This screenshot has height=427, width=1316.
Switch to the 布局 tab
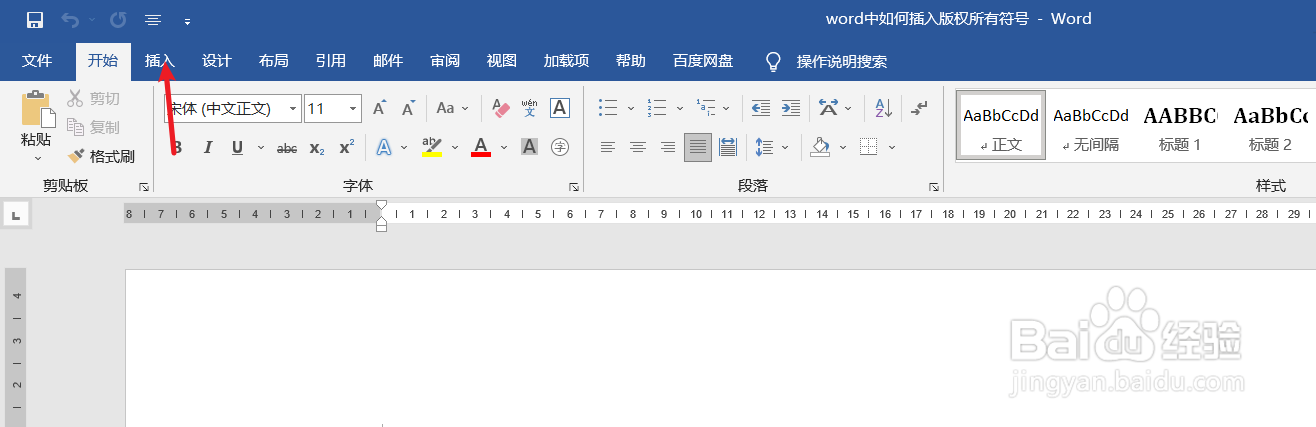click(273, 61)
